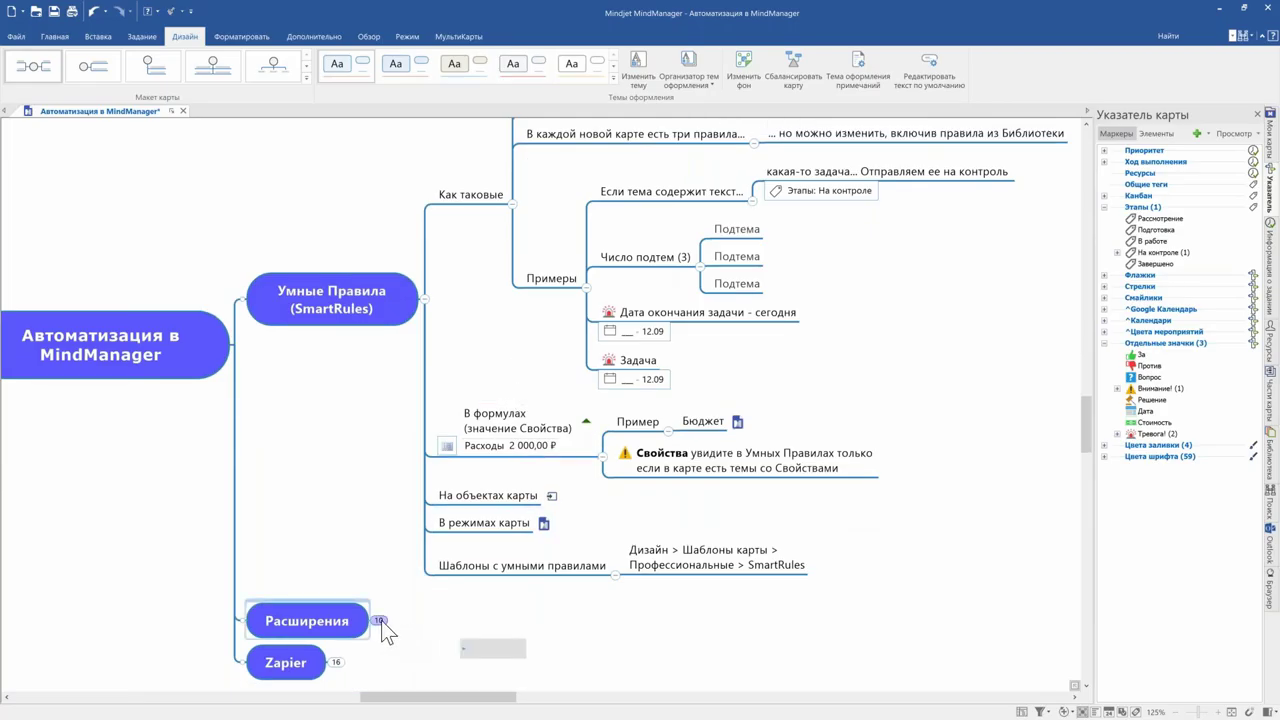Switch to the Задание ribbon tab
1280x720 pixels.
point(142,37)
